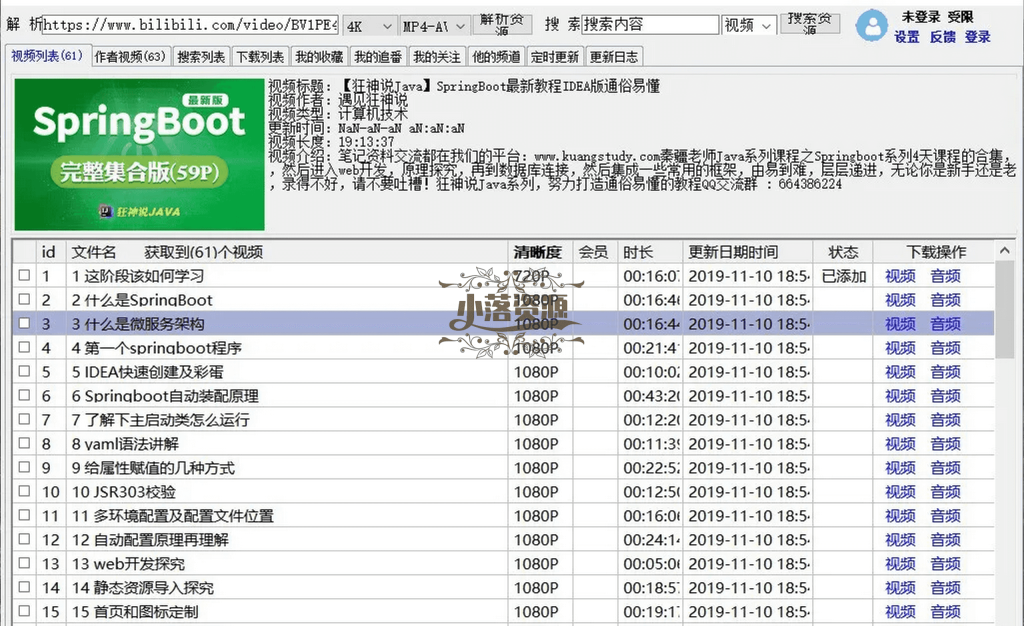Click the 搜索内容 search field
The image size is (1024, 626).
pos(650,25)
